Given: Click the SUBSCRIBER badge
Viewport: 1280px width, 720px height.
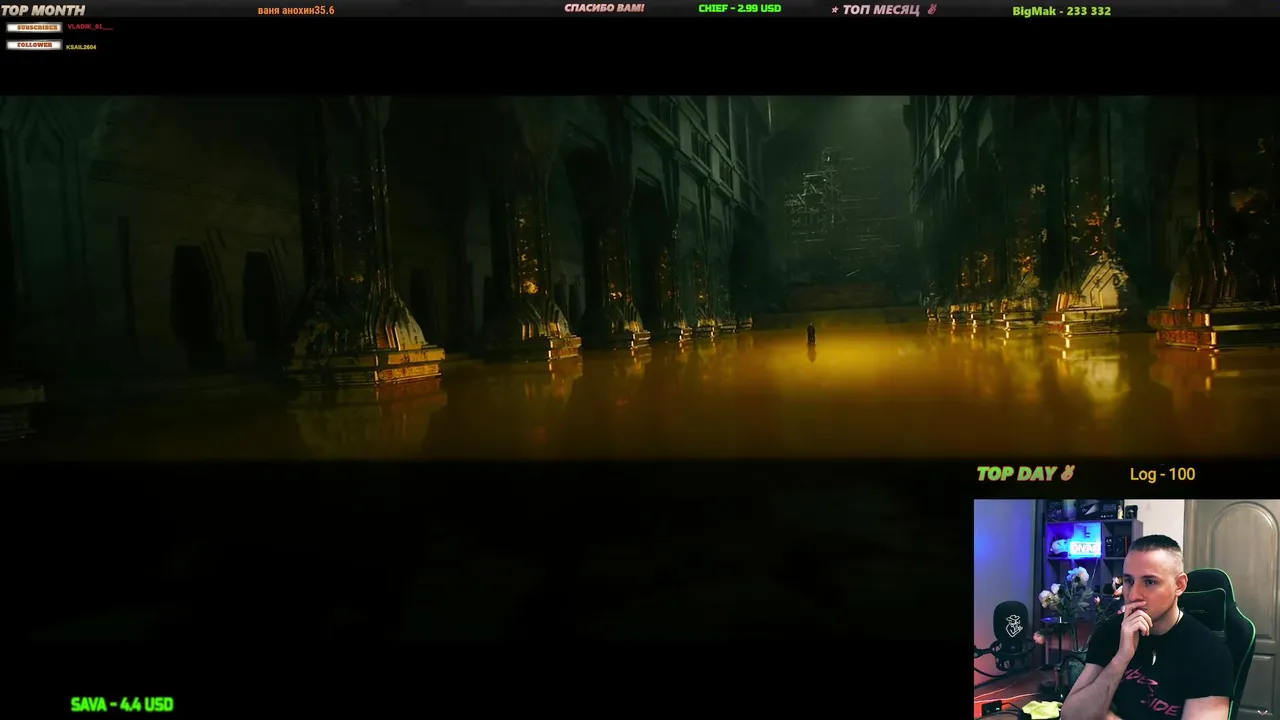Looking at the screenshot, I should tap(34, 27).
